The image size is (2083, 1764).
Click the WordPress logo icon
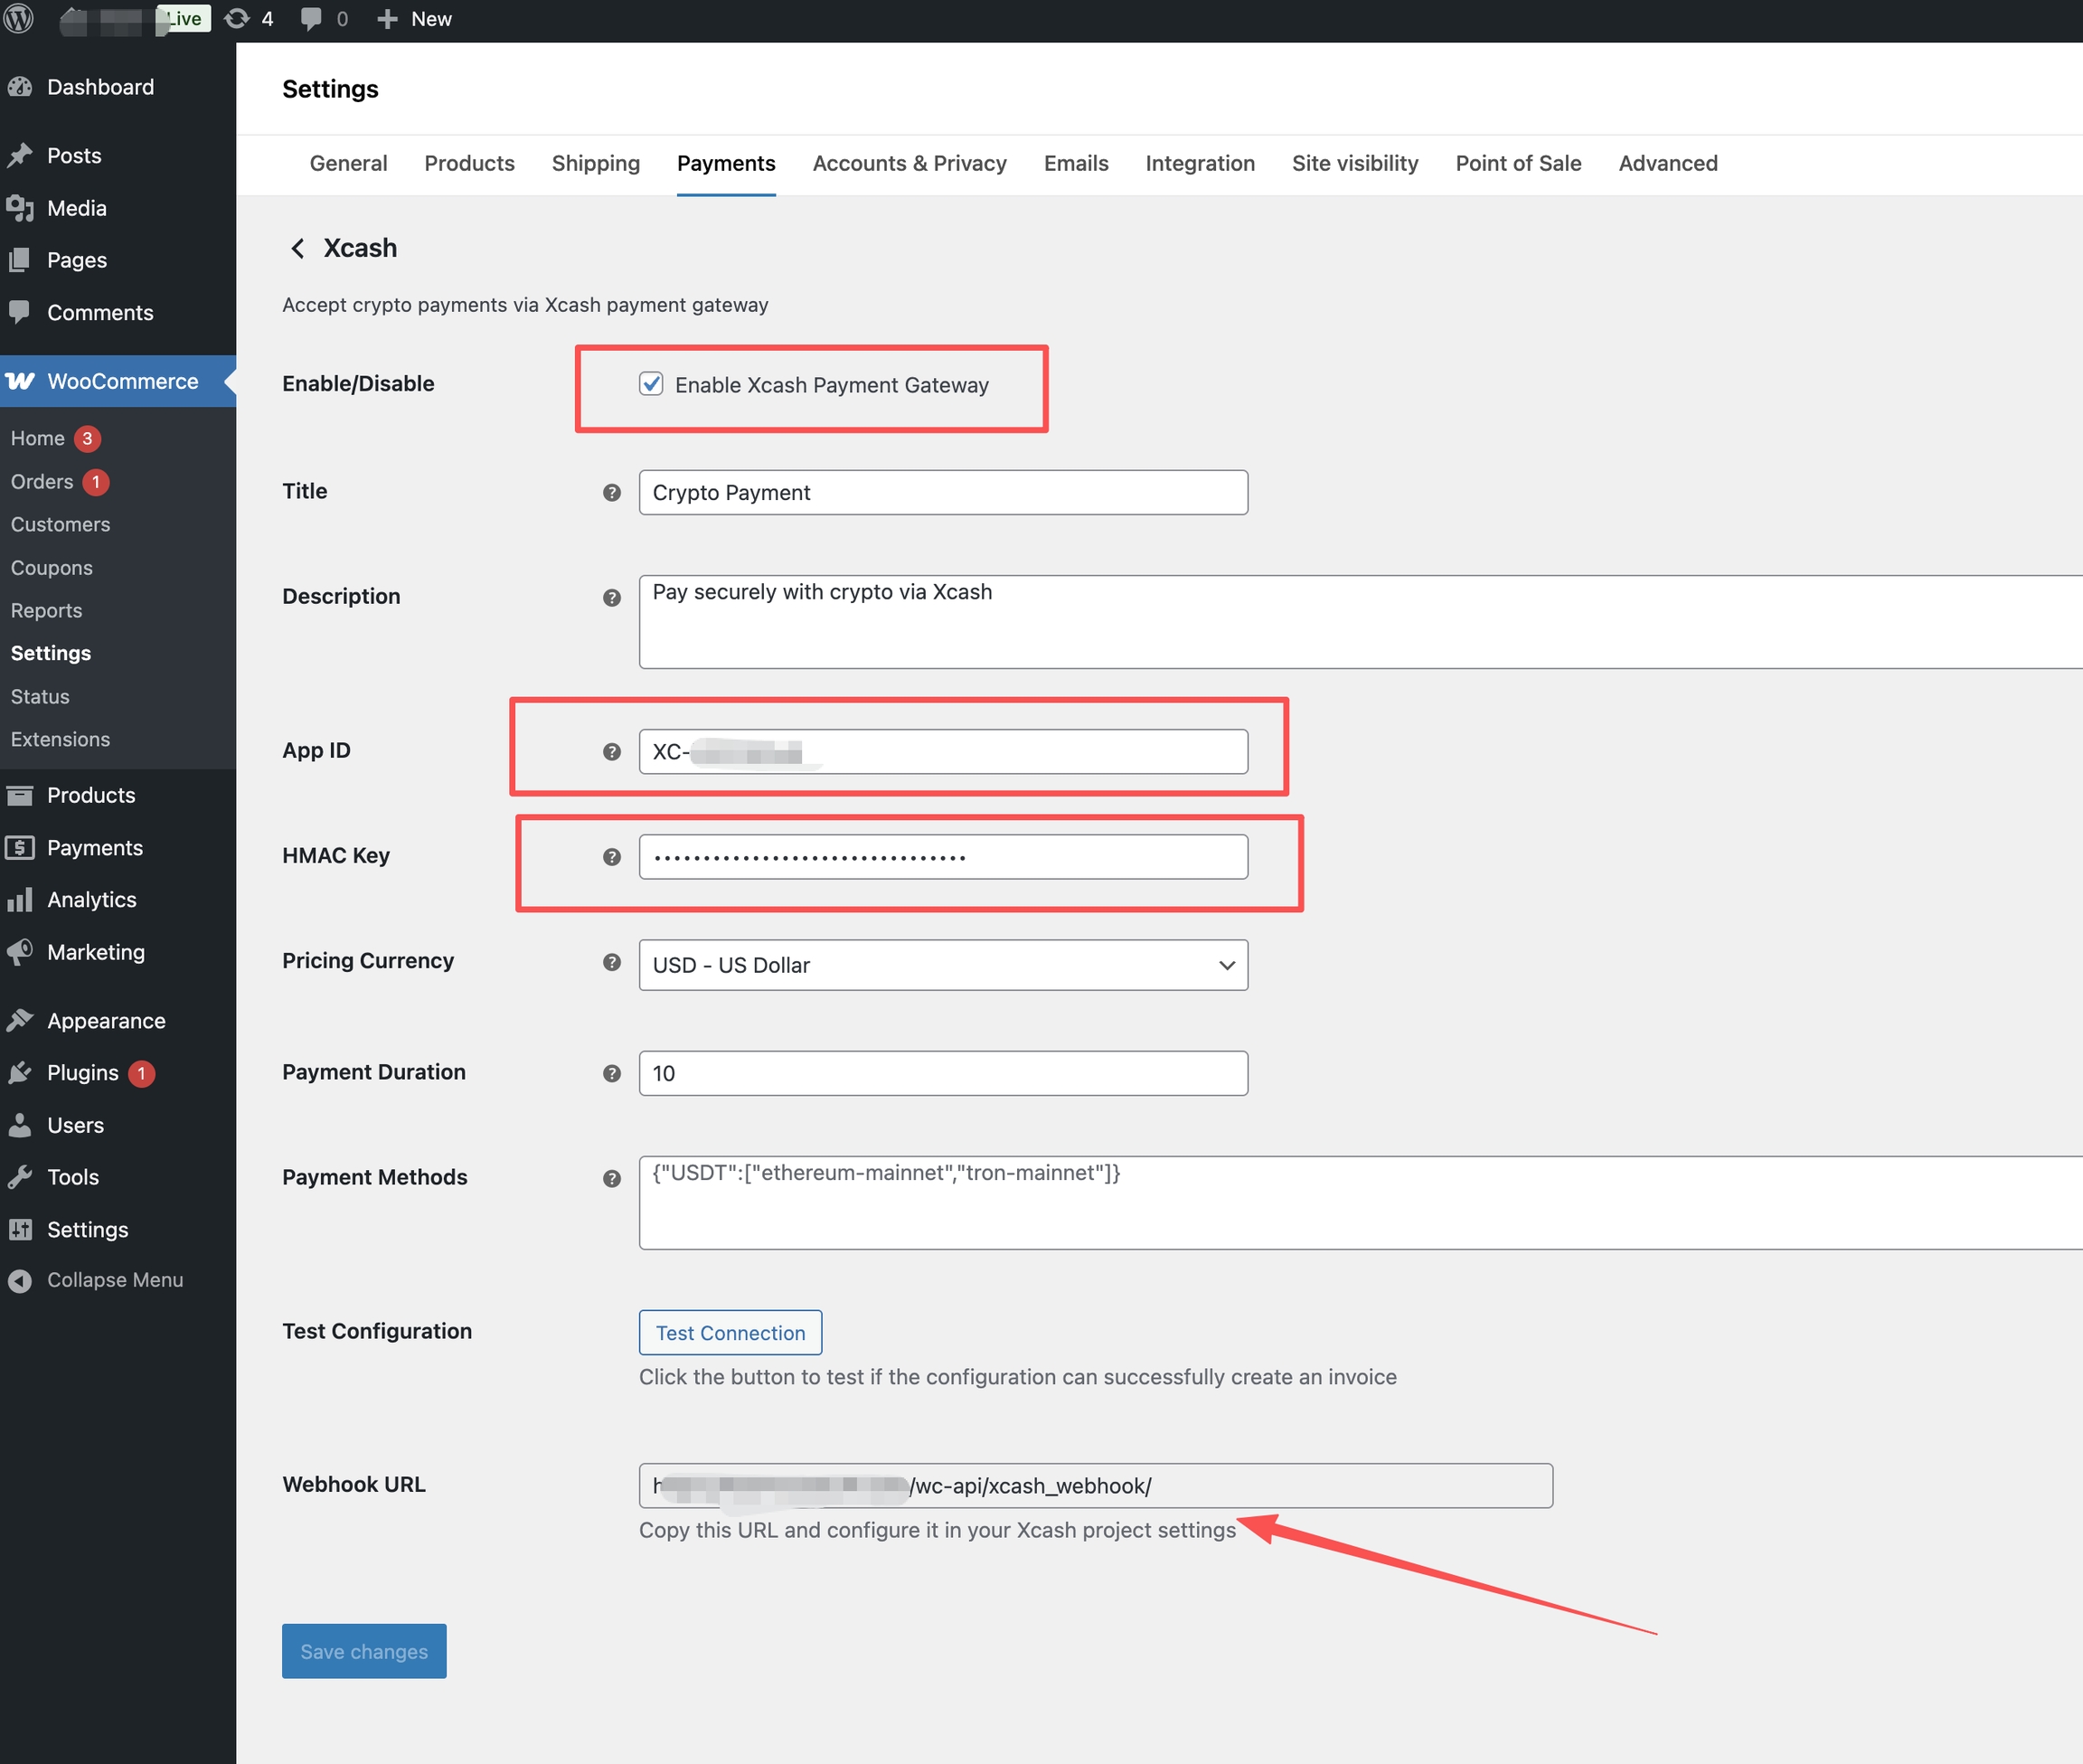pyautogui.click(x=19, y=18)
